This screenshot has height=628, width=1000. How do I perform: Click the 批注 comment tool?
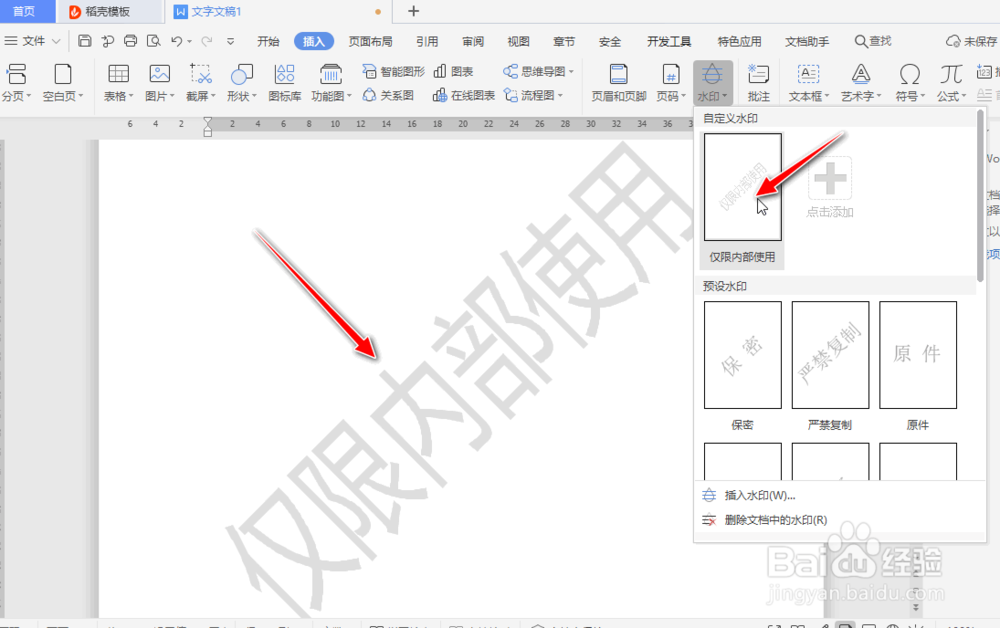(758, 82)
